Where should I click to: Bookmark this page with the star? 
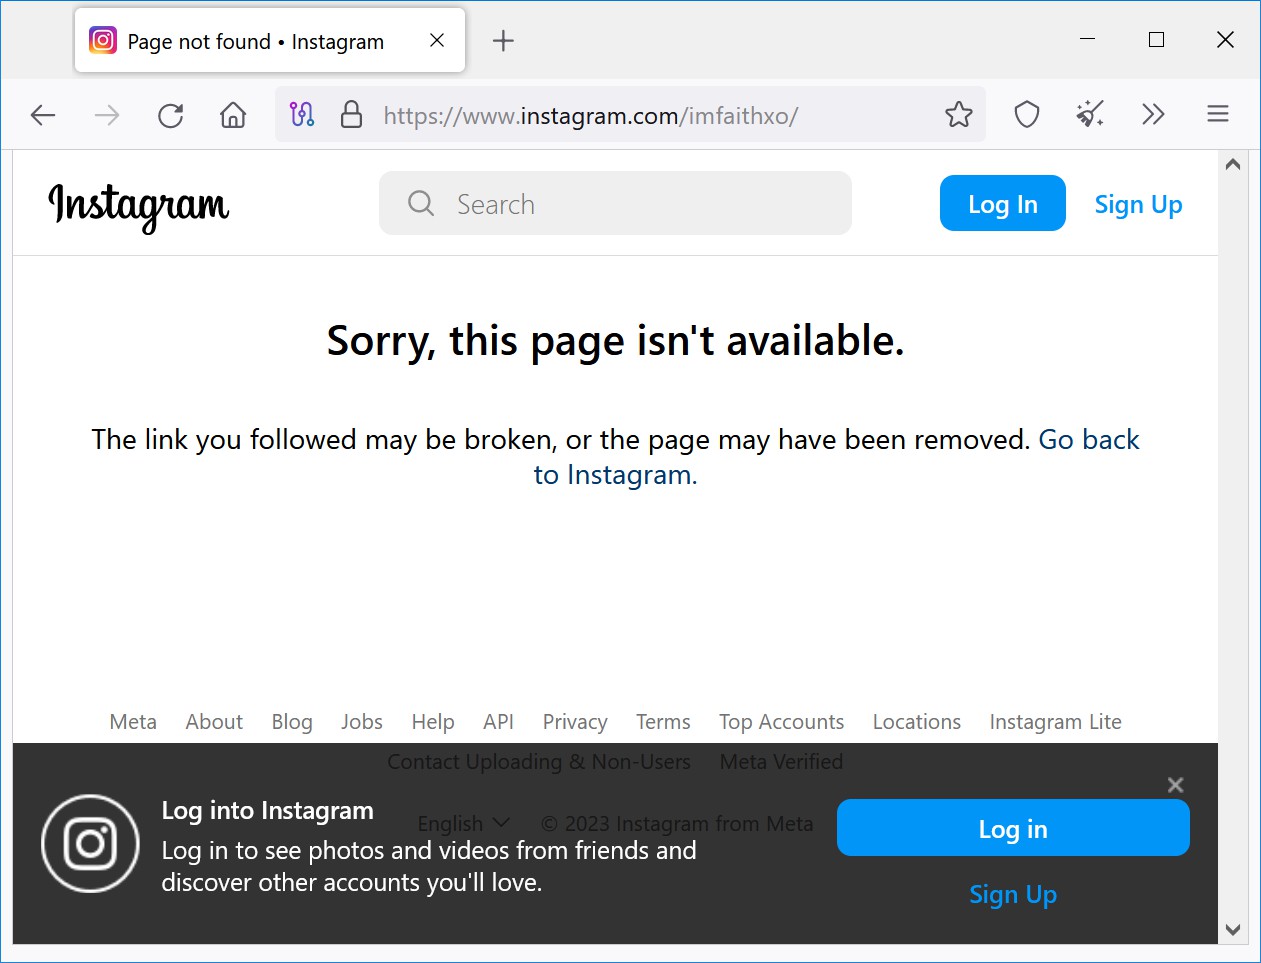click(959, 114)
